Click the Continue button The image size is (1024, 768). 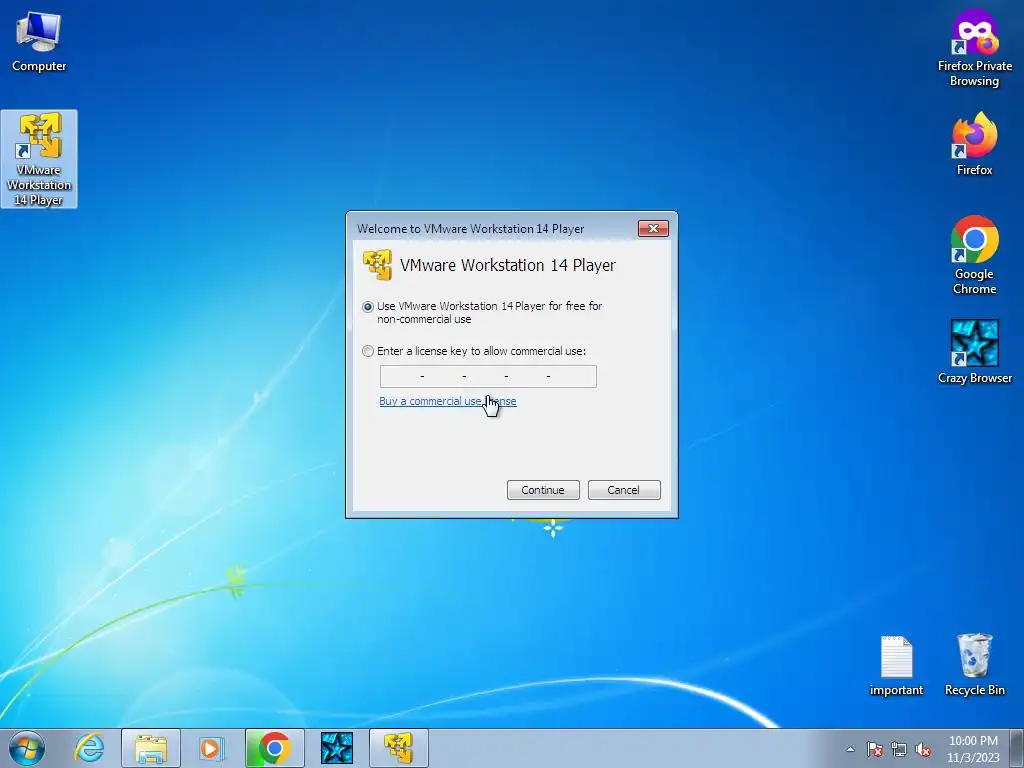click(x=543, y=490)
